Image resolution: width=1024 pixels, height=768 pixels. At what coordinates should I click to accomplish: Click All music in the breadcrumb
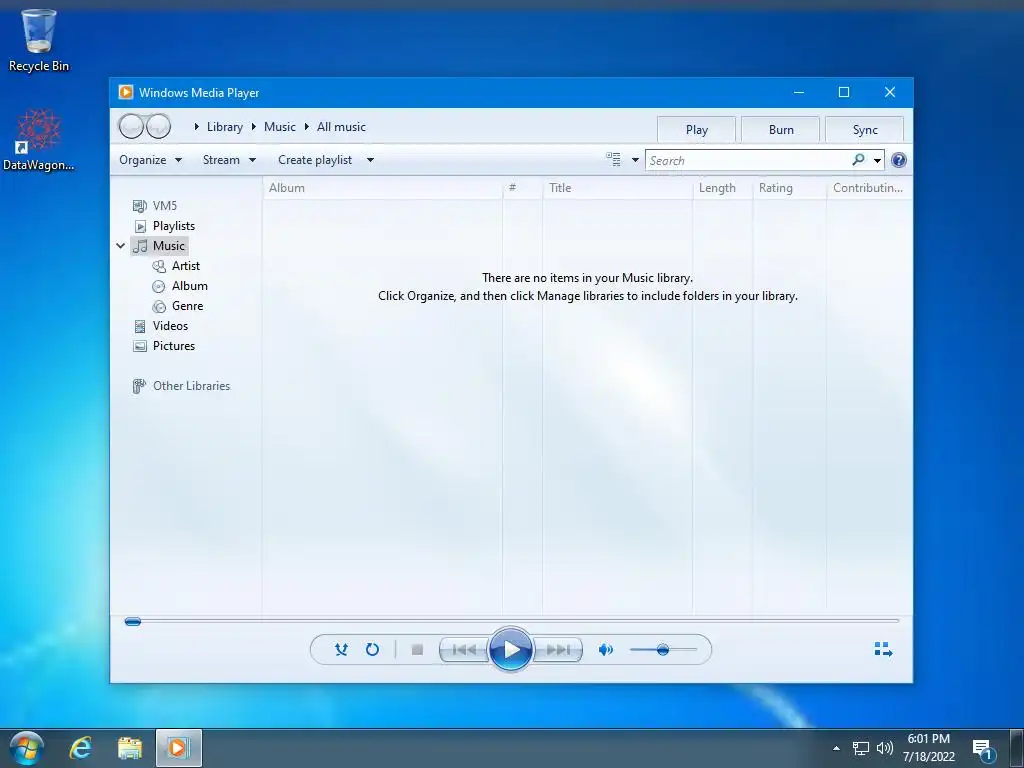tap(341, 127)
